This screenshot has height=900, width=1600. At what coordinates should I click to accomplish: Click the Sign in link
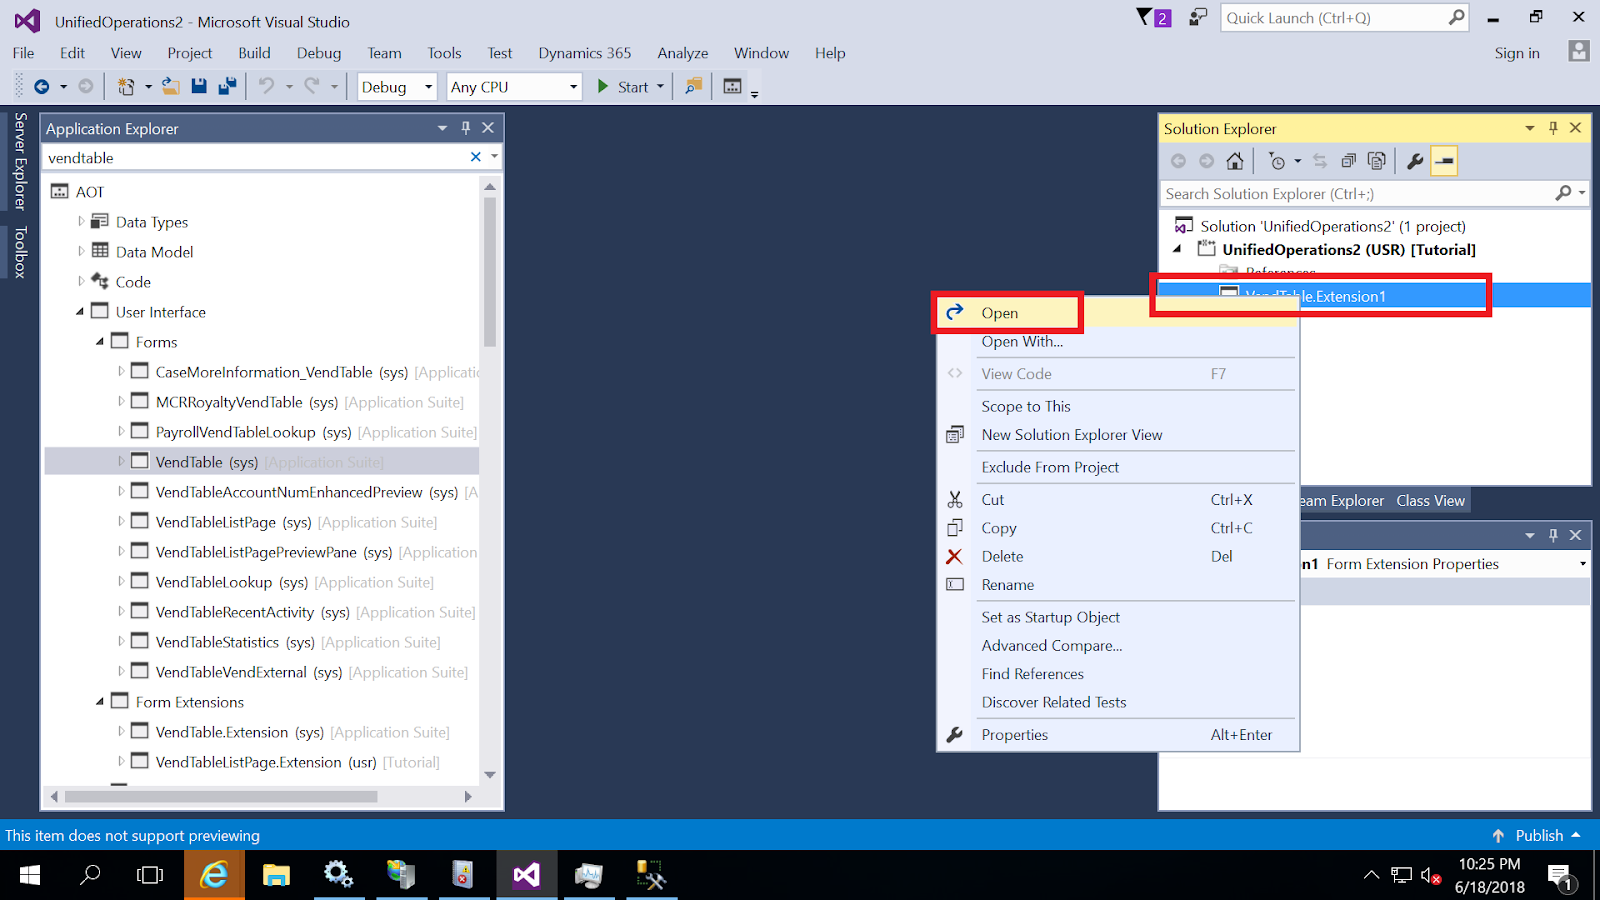pyautogui.click(x=1517, y=53)
